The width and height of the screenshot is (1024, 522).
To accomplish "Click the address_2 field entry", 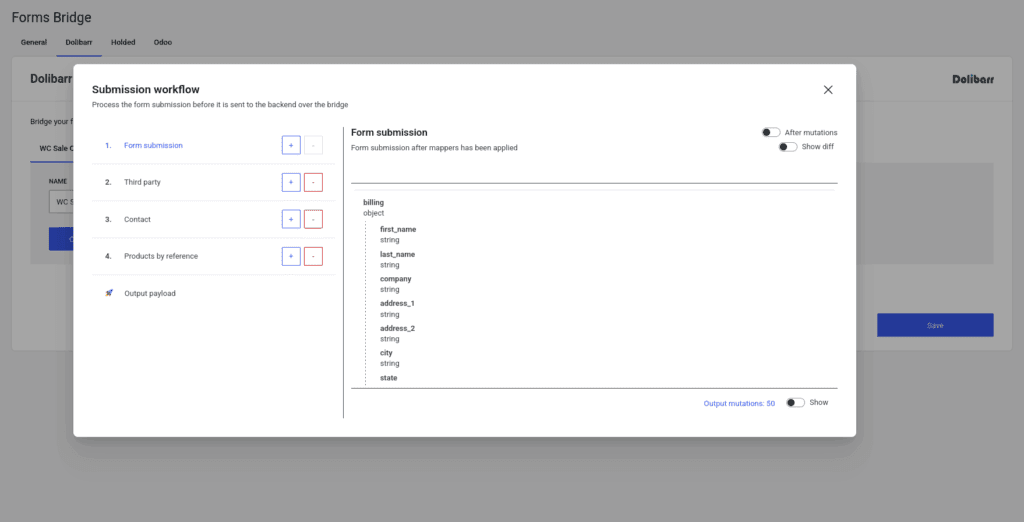I will [397, 333].
